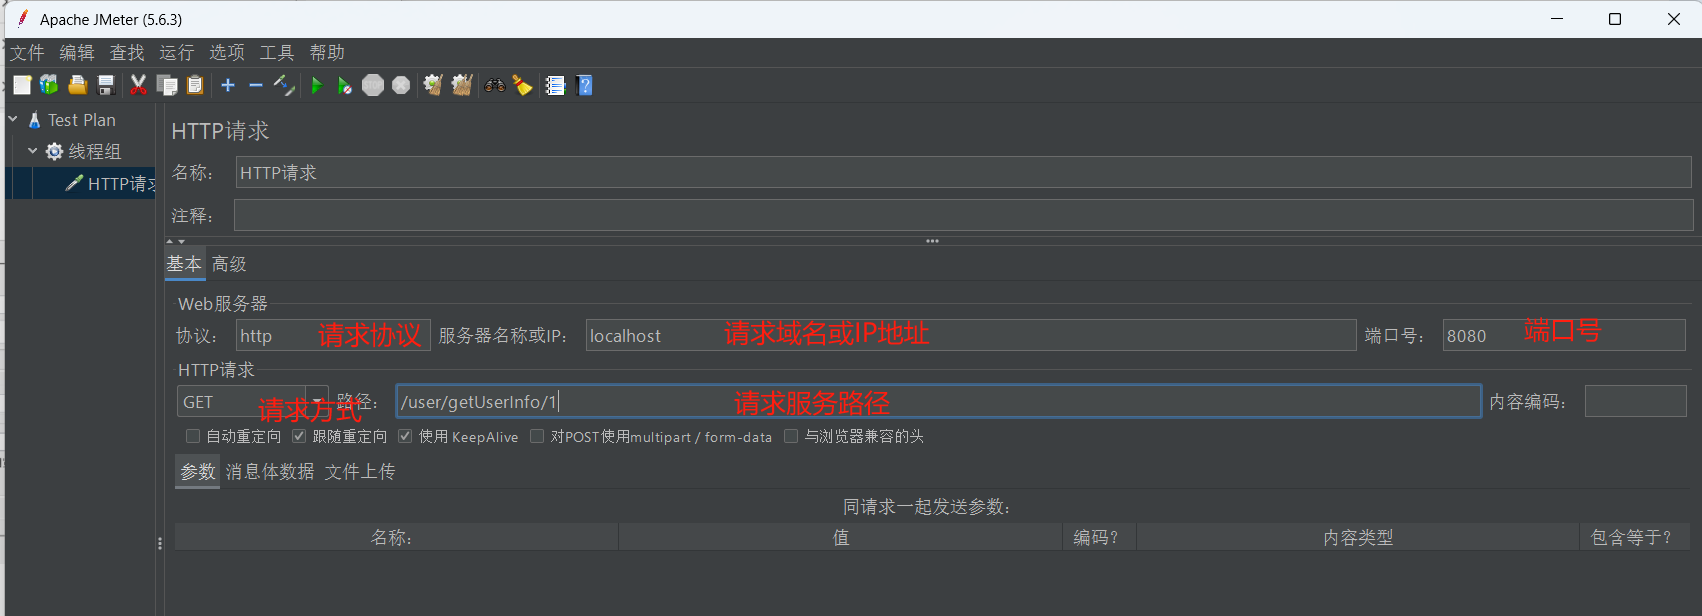Open the 帮助 menu
The height and width of the screenshot is (616, 1702).
(x=327, y=52)
